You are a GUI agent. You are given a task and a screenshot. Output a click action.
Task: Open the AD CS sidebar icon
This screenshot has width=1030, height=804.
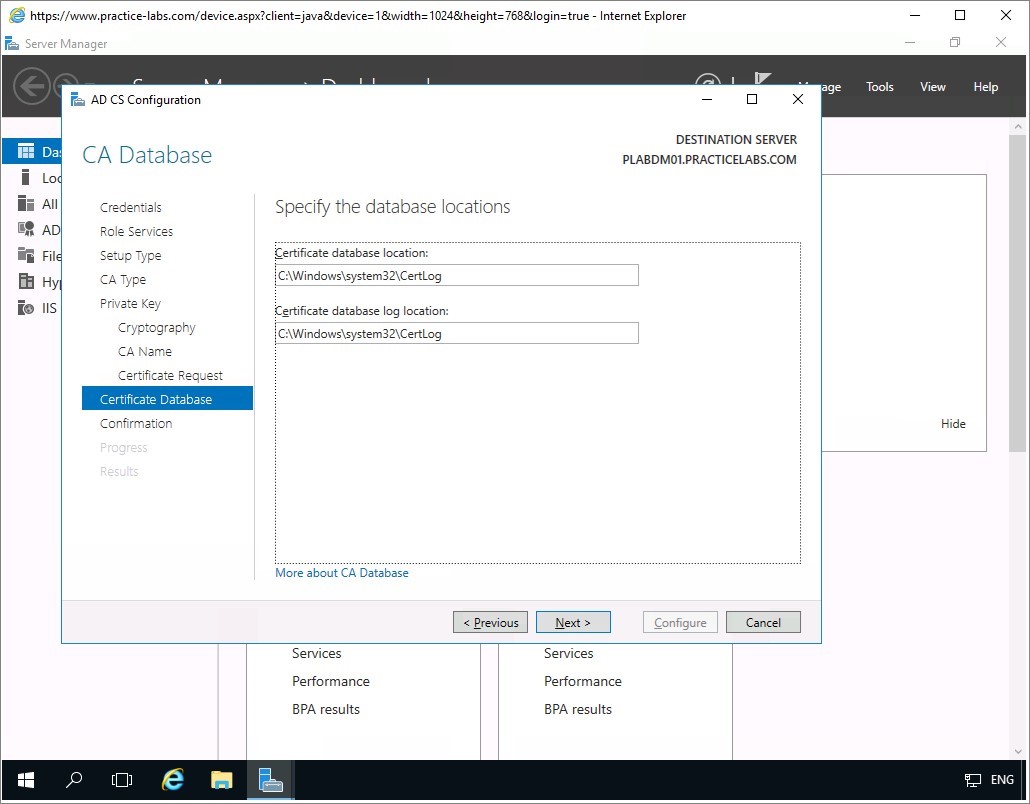26,229
